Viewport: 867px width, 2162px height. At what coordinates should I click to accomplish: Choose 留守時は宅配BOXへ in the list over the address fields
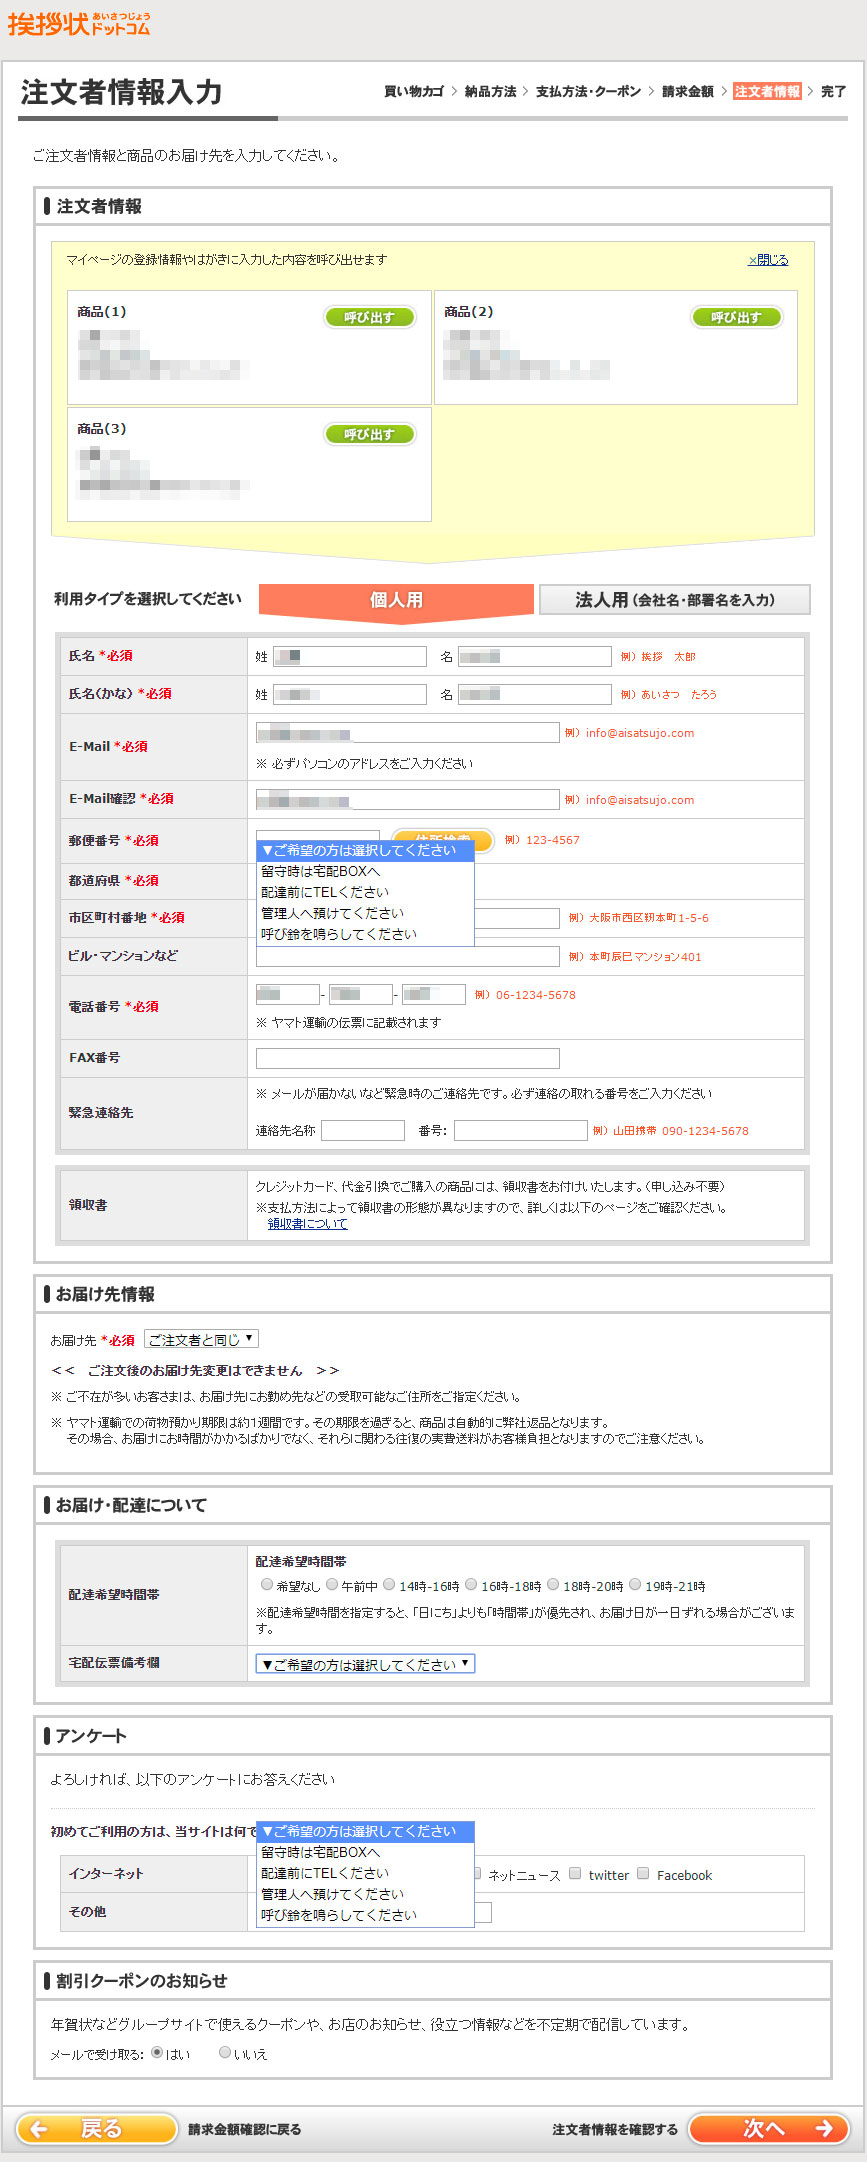click(x=365, y=871)
